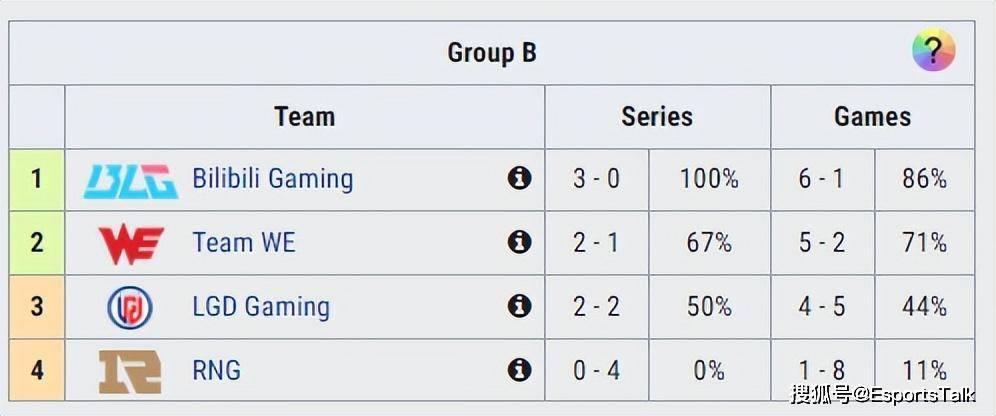Open the RNG team link

(217, 370)
